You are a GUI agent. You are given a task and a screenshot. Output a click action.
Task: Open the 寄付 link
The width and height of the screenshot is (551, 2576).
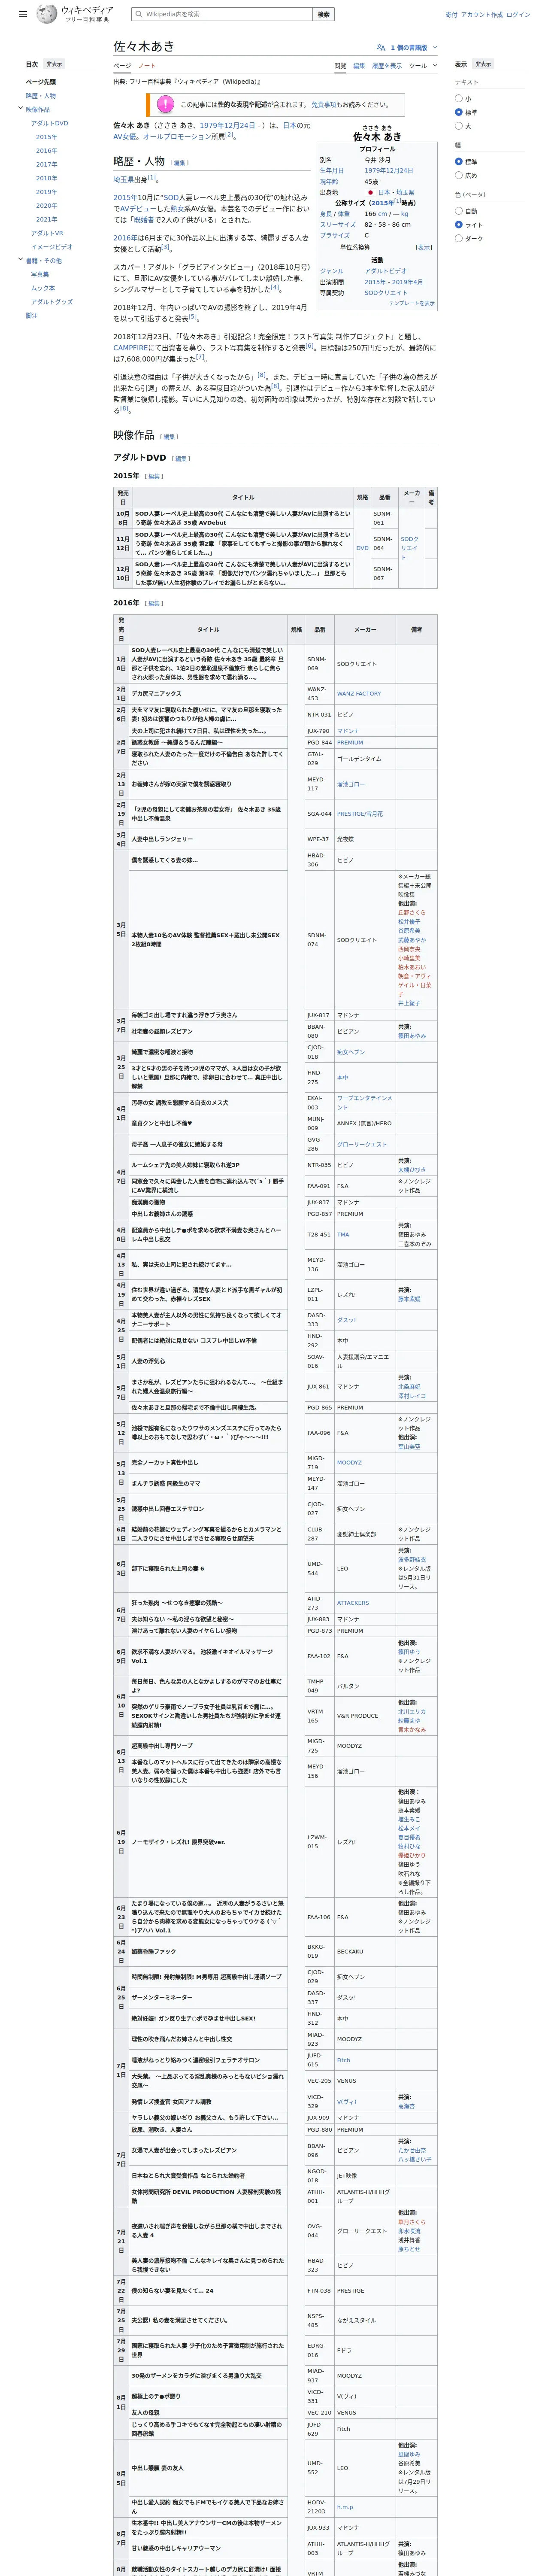[451, 15]
